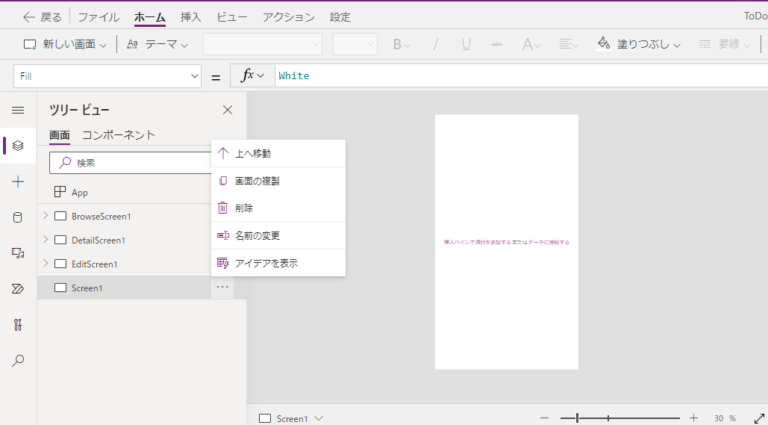The image size is (768, 425).
Task: Open the 罫線 border dropdown
Action: click(x=724, y=45)
